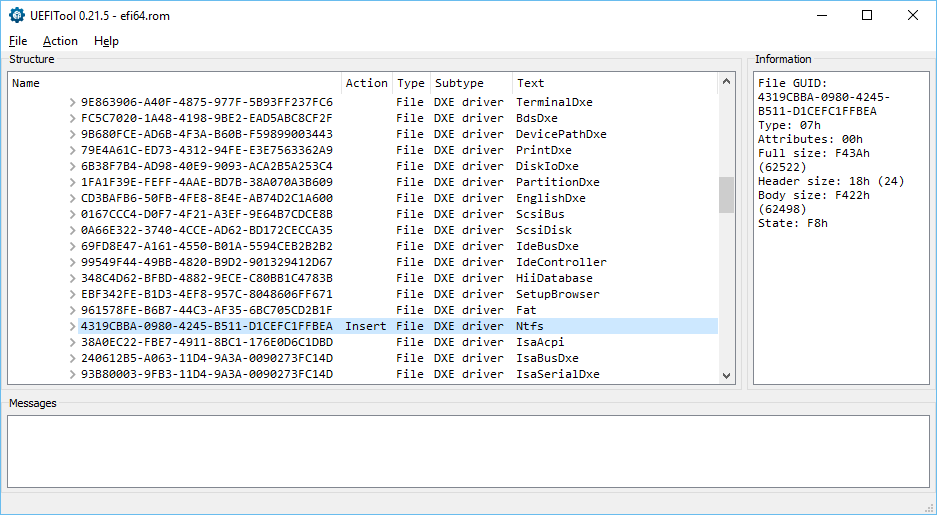This screenshot has height=515, width=937.
Task: Expand the ScsiBus tree row
Action: pyautogui.click(x=72, y=214)
